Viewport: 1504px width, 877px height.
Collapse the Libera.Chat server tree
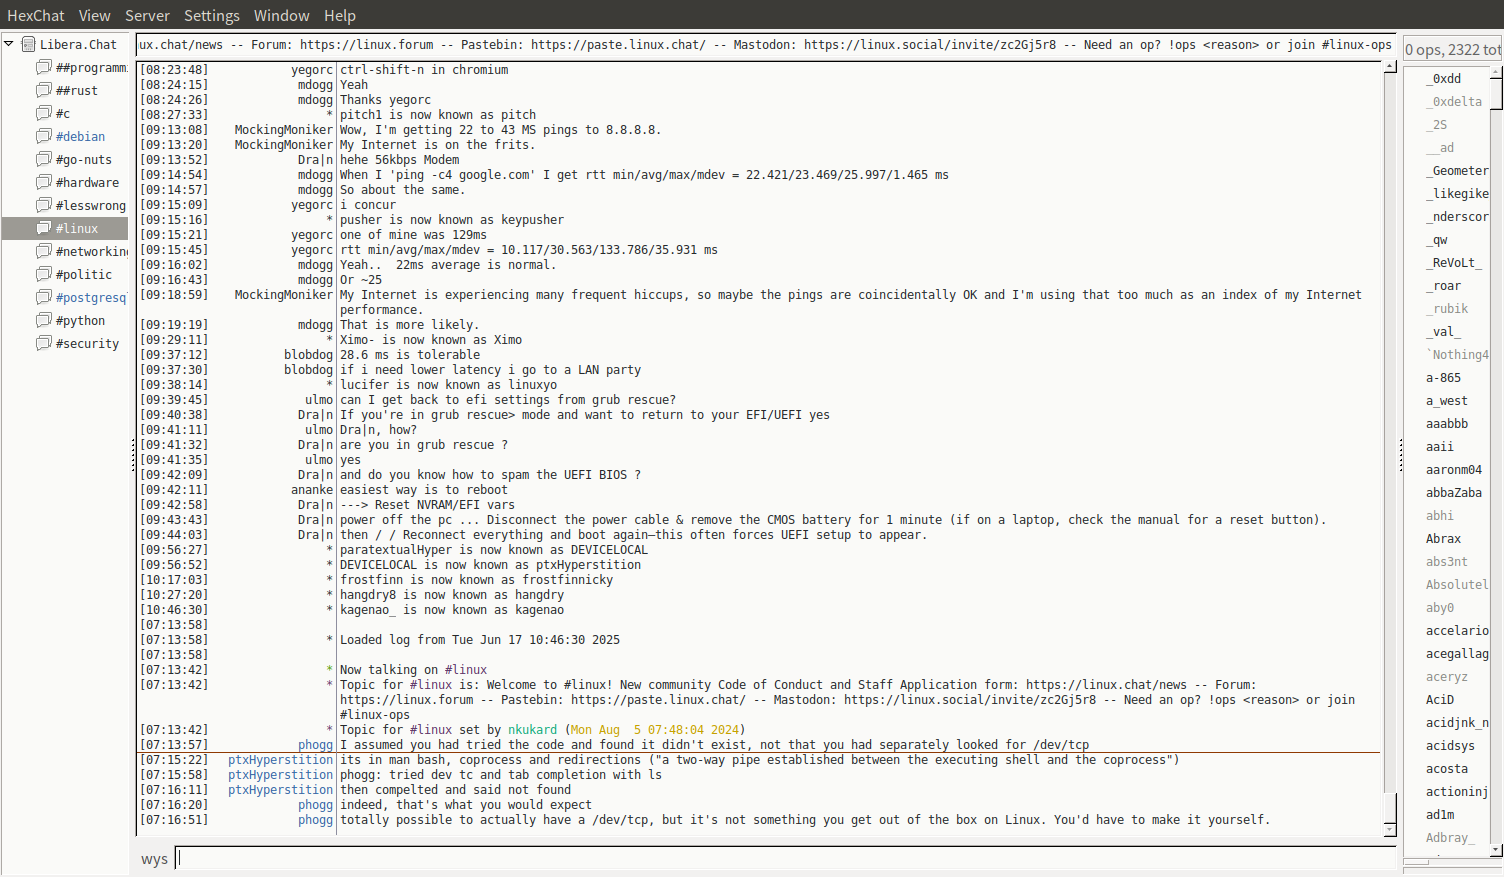pyautogui.click(x=9, y=44)
